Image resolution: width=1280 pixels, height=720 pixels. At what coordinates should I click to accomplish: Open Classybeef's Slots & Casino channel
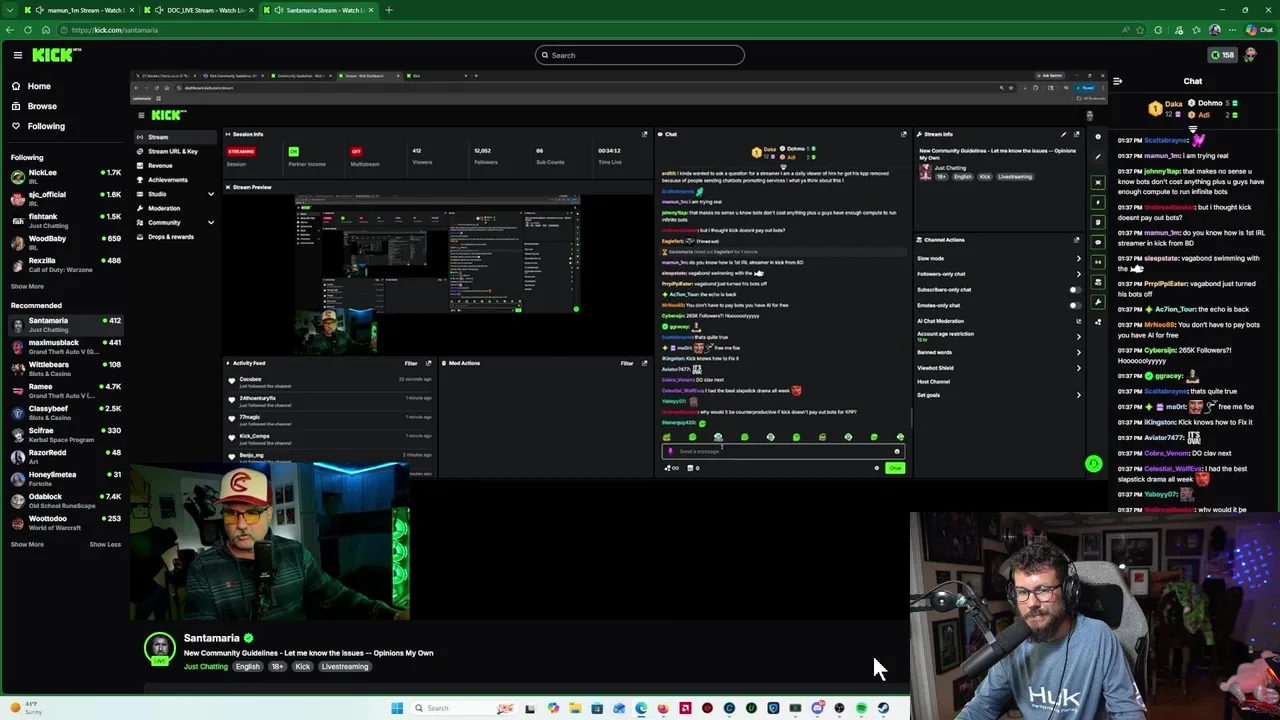(65, 413)
